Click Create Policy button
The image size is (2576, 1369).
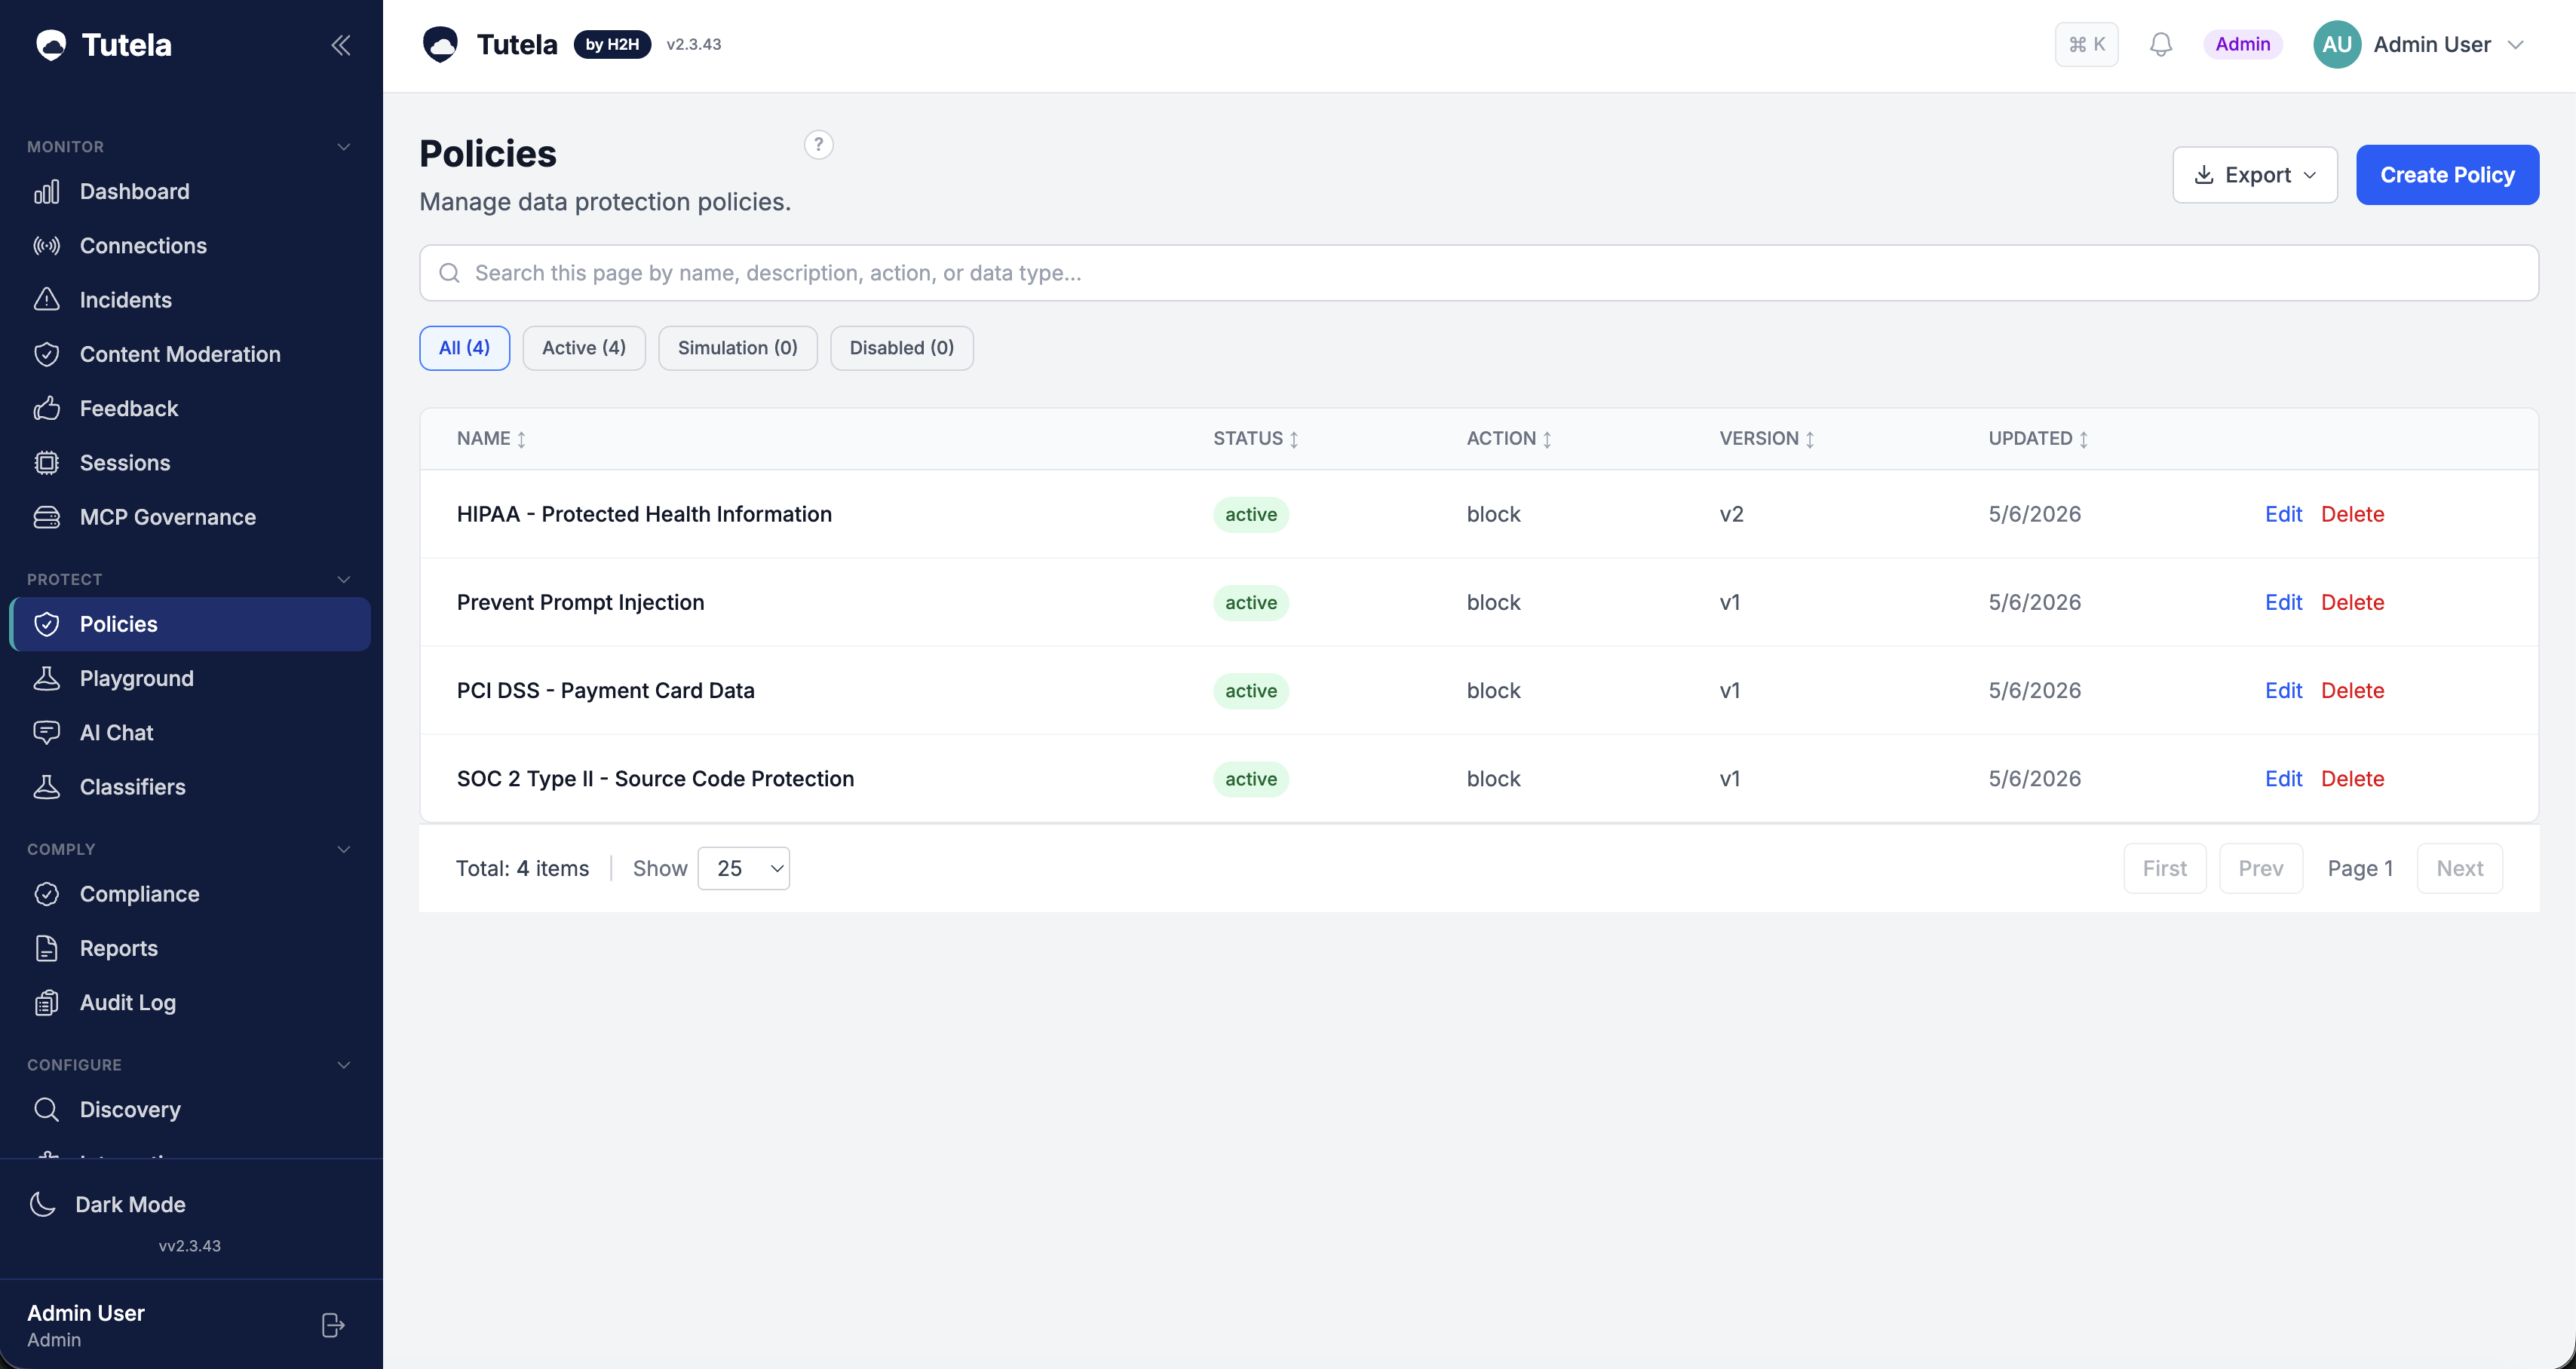[x=2447, y=175]
